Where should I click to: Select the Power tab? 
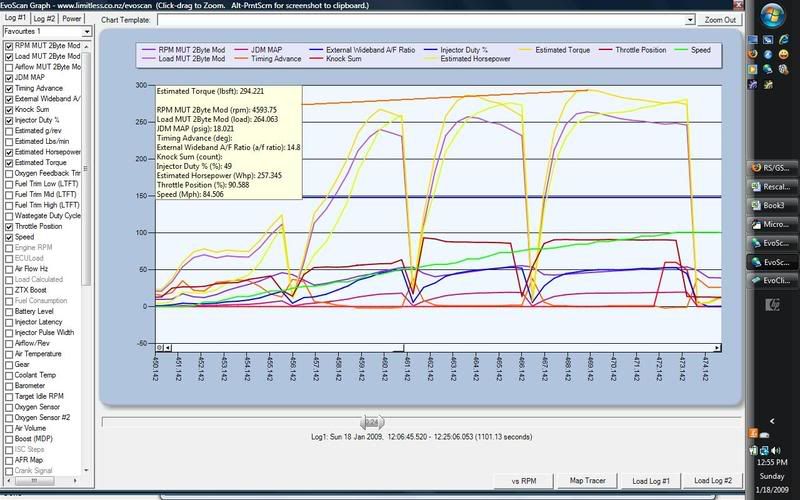72,18
